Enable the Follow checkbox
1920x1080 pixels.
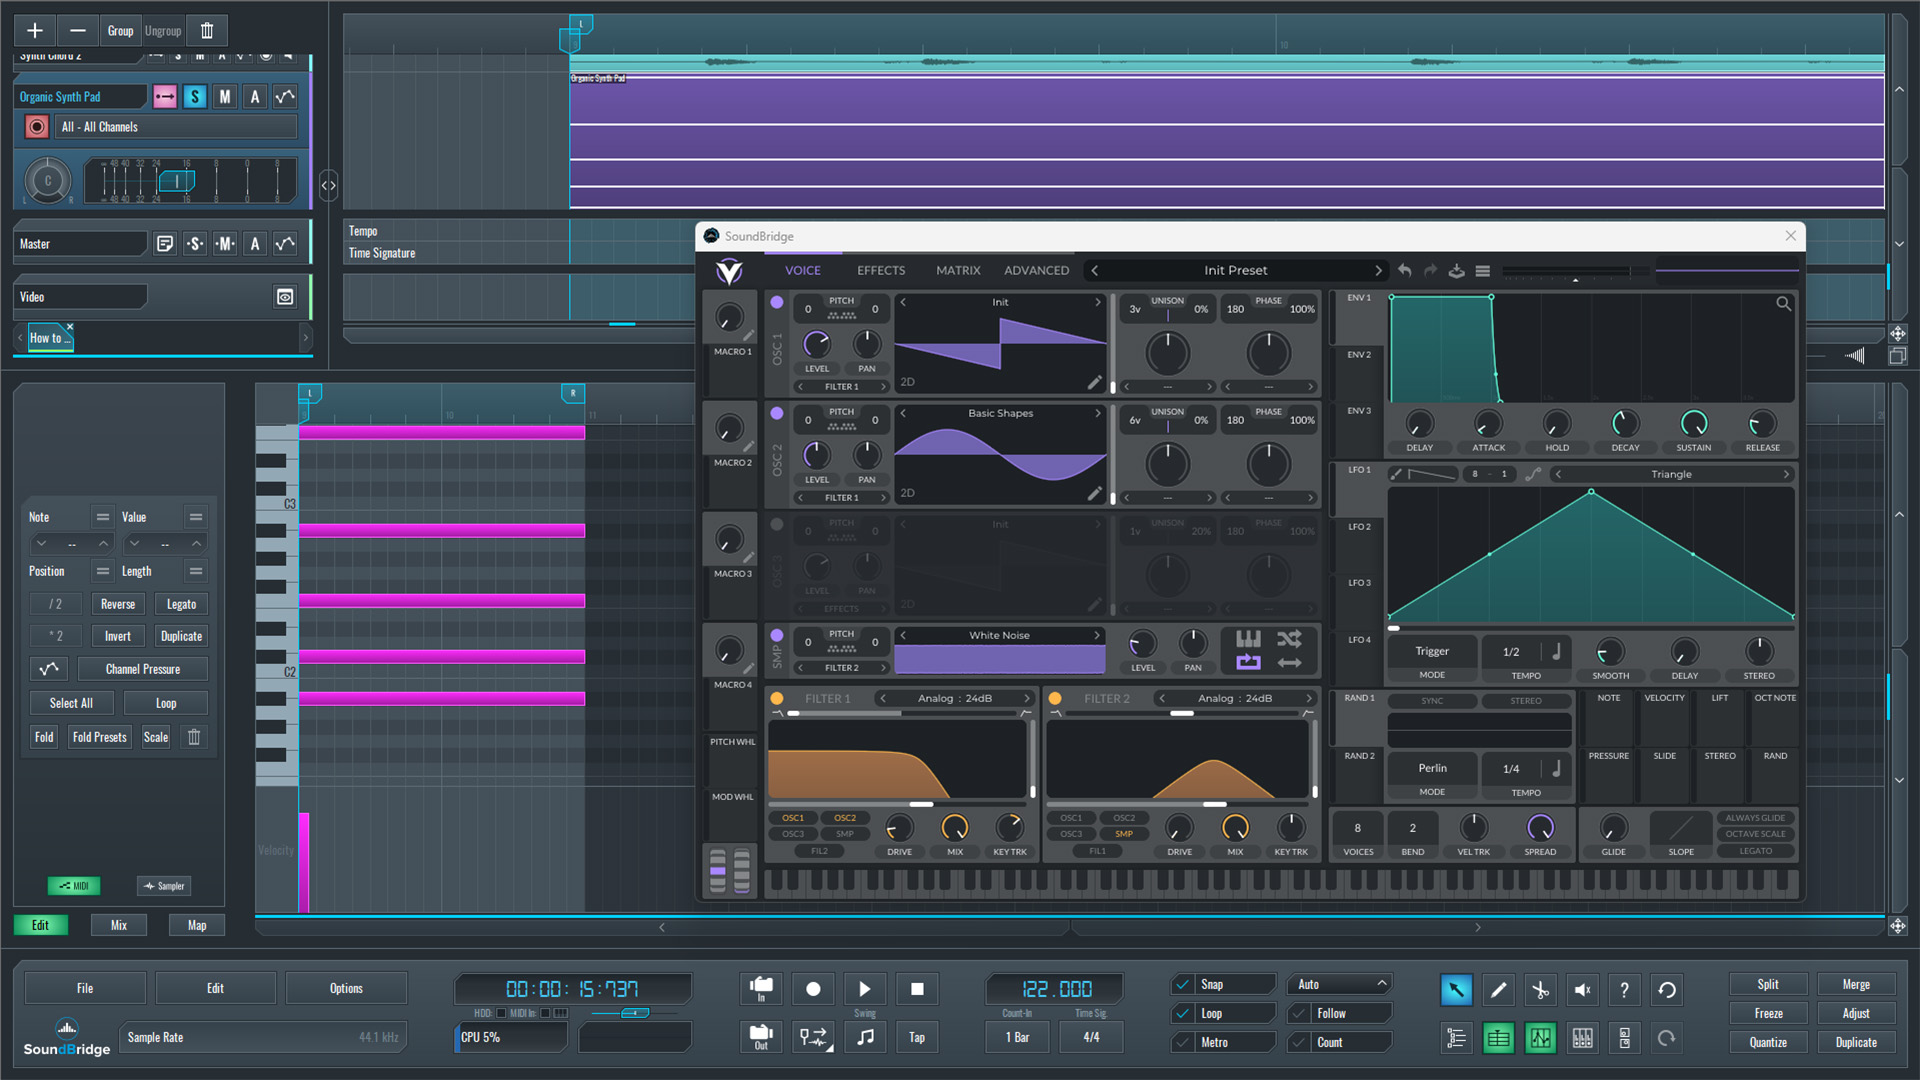1300,1013
